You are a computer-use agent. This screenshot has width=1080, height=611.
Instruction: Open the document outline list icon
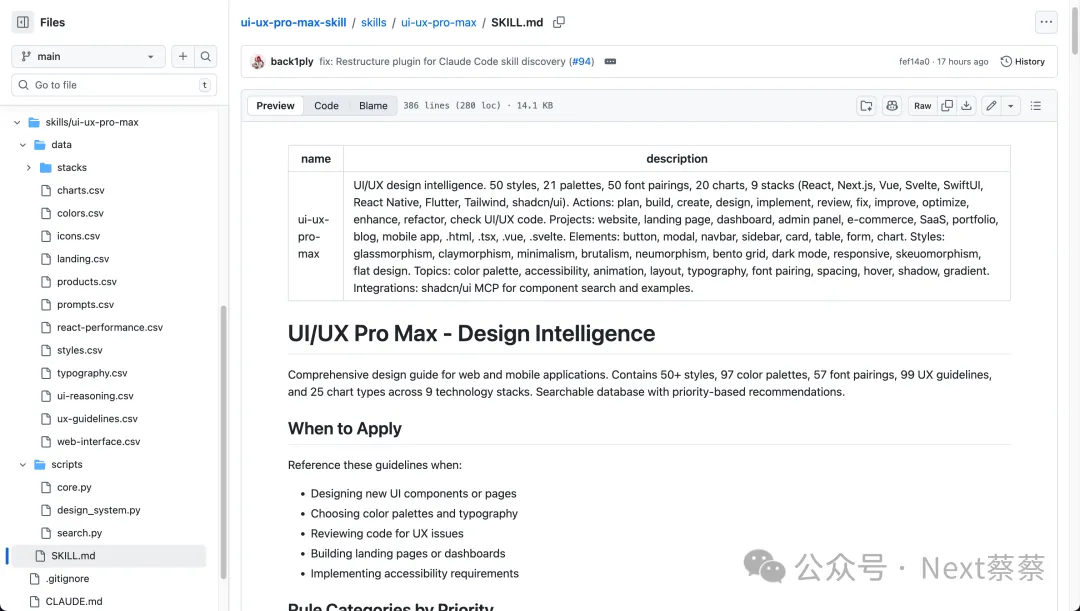point(1036,106)
